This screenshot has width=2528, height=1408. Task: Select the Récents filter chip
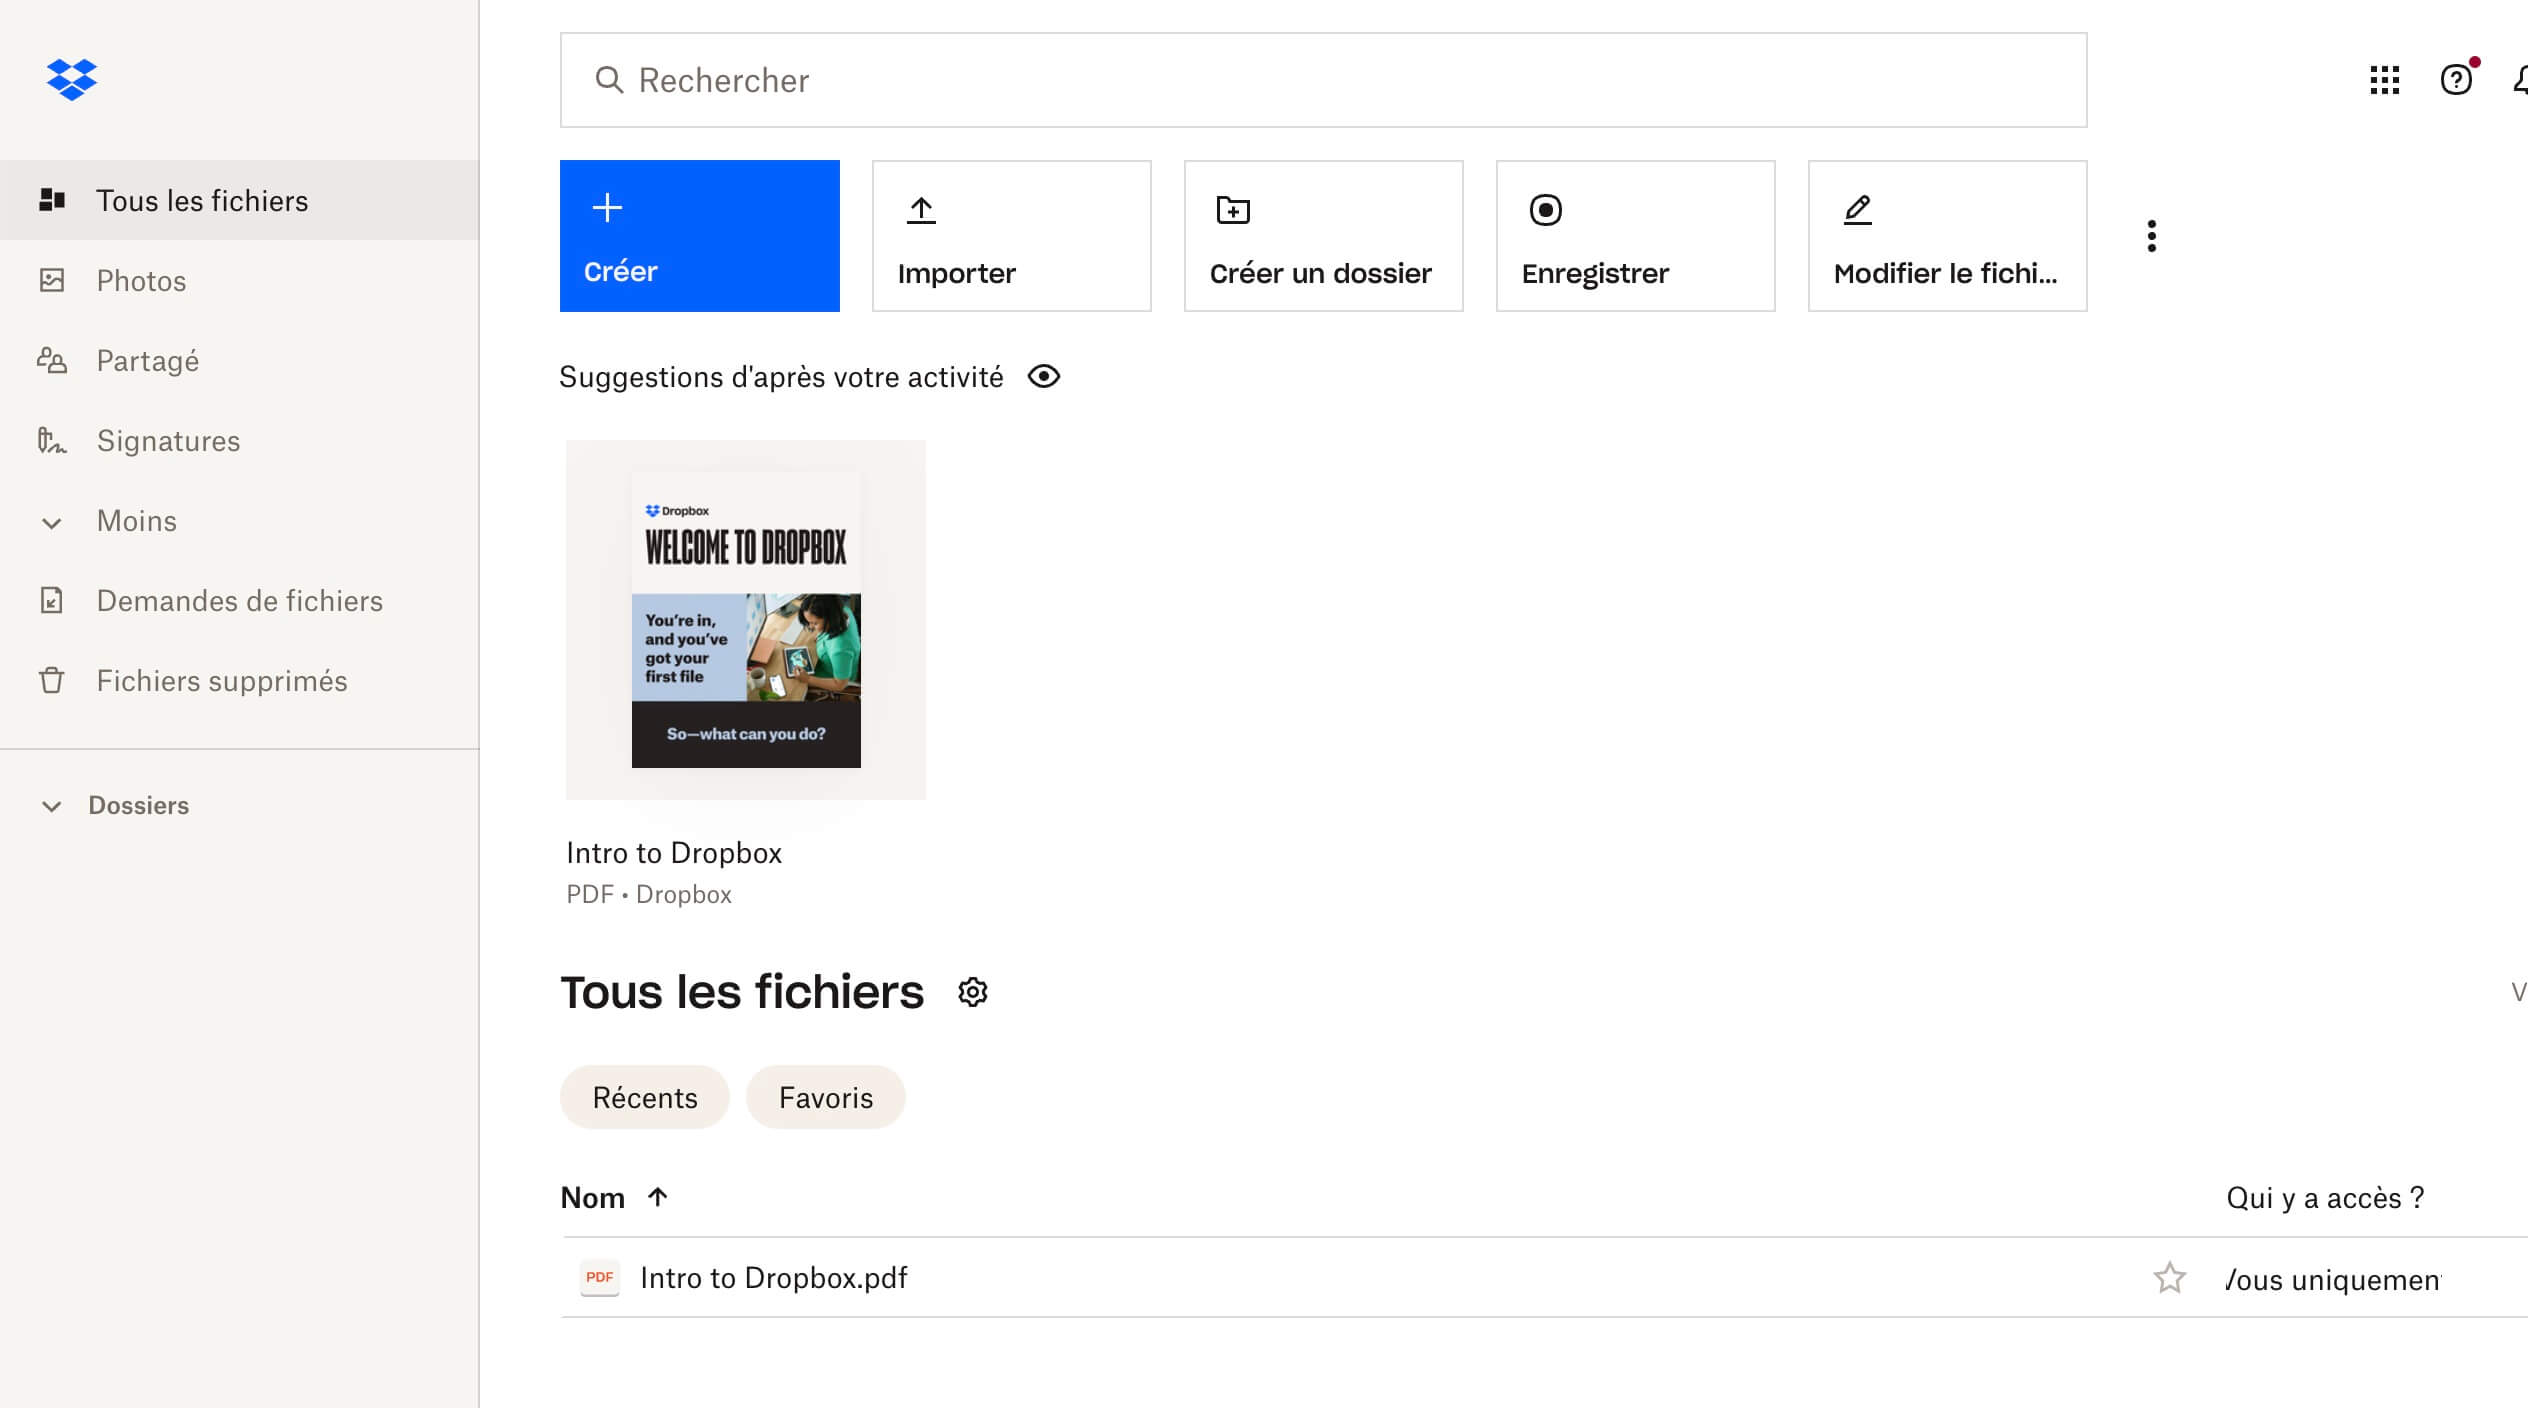(645, 1097)
